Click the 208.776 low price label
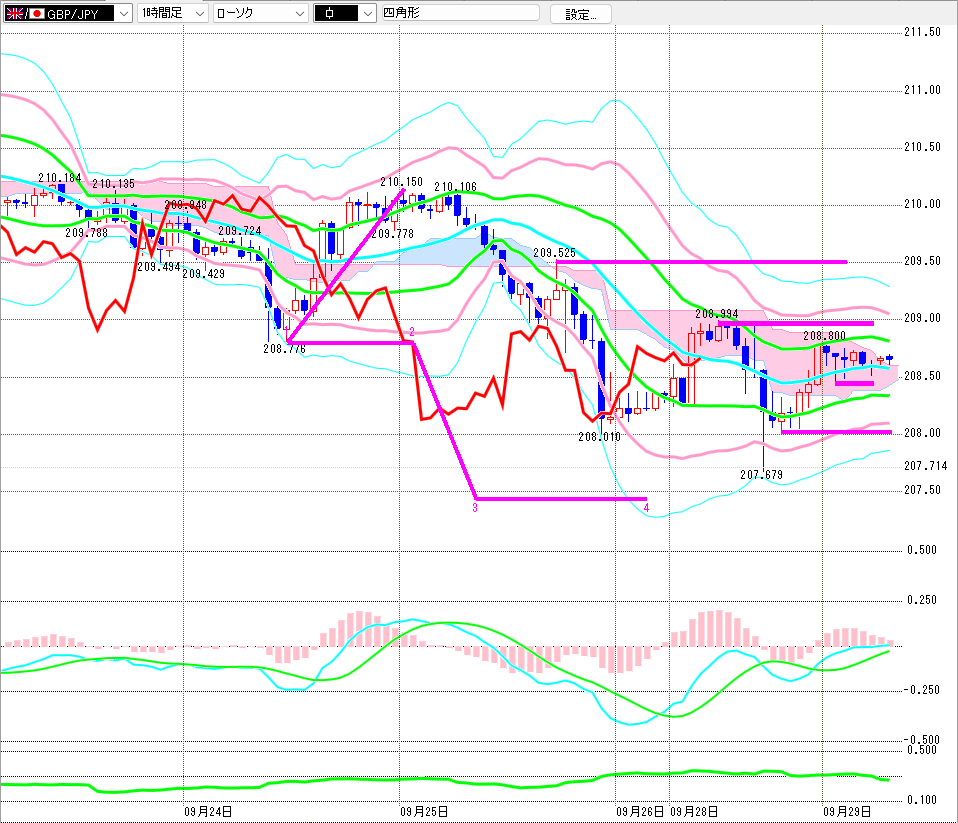 [x=285, y=349]
